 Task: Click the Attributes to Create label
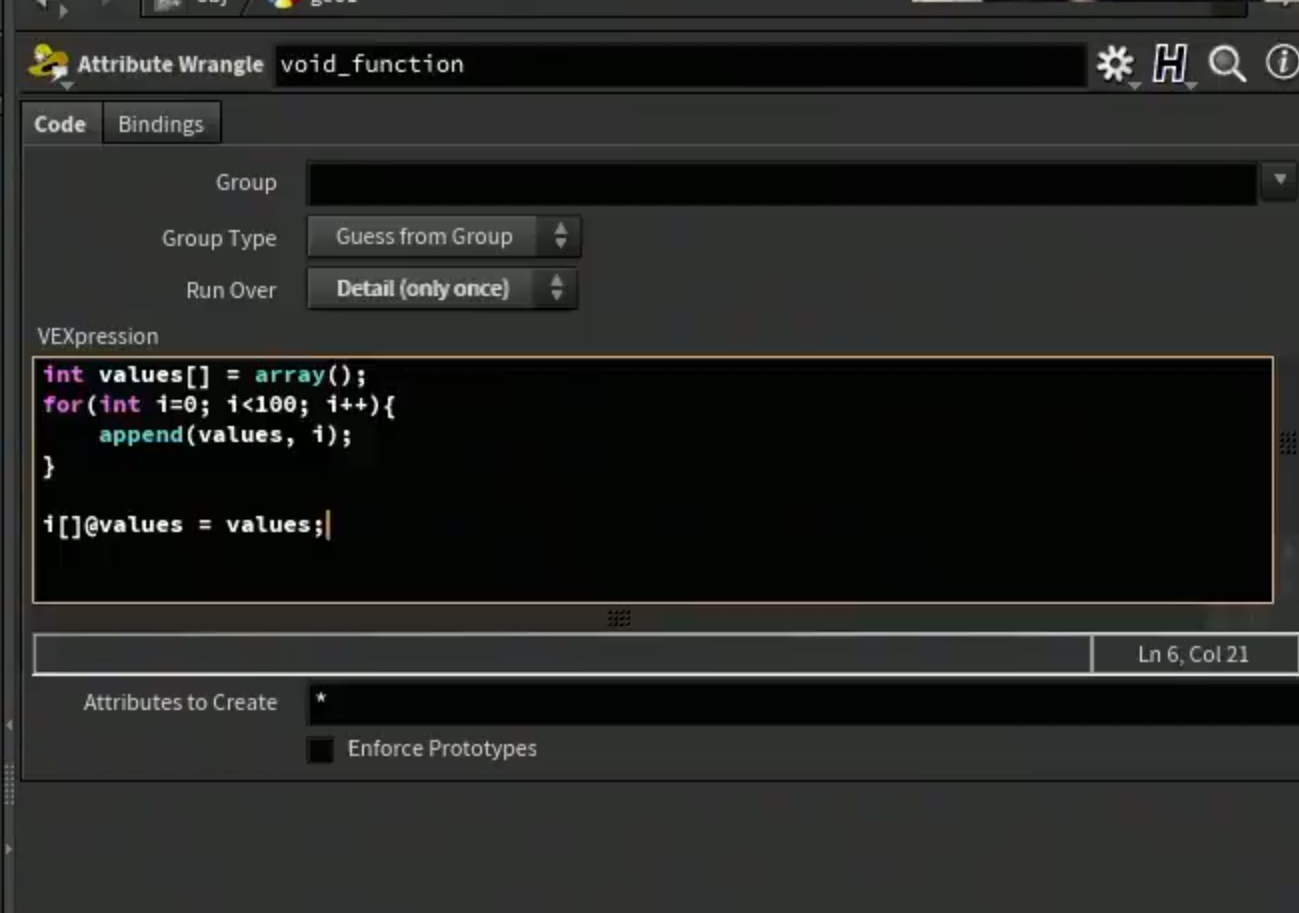[x=180, y=702]
